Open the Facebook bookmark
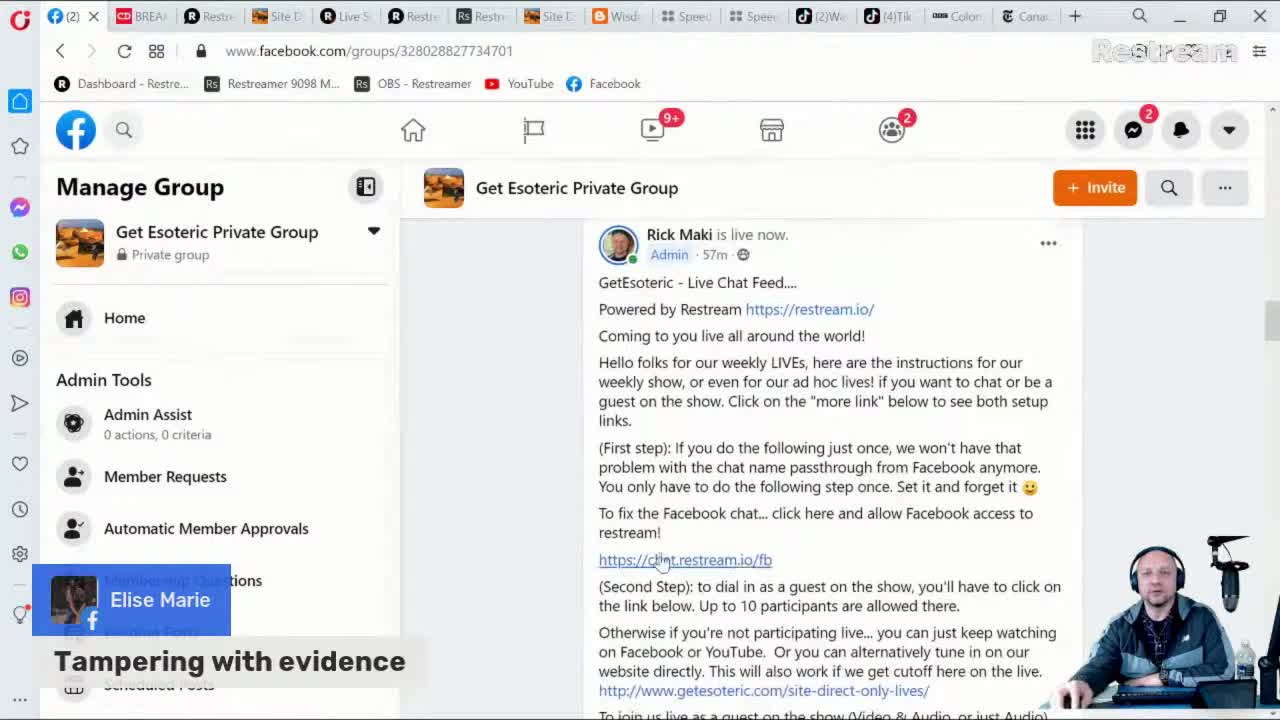 click(603, 84)
